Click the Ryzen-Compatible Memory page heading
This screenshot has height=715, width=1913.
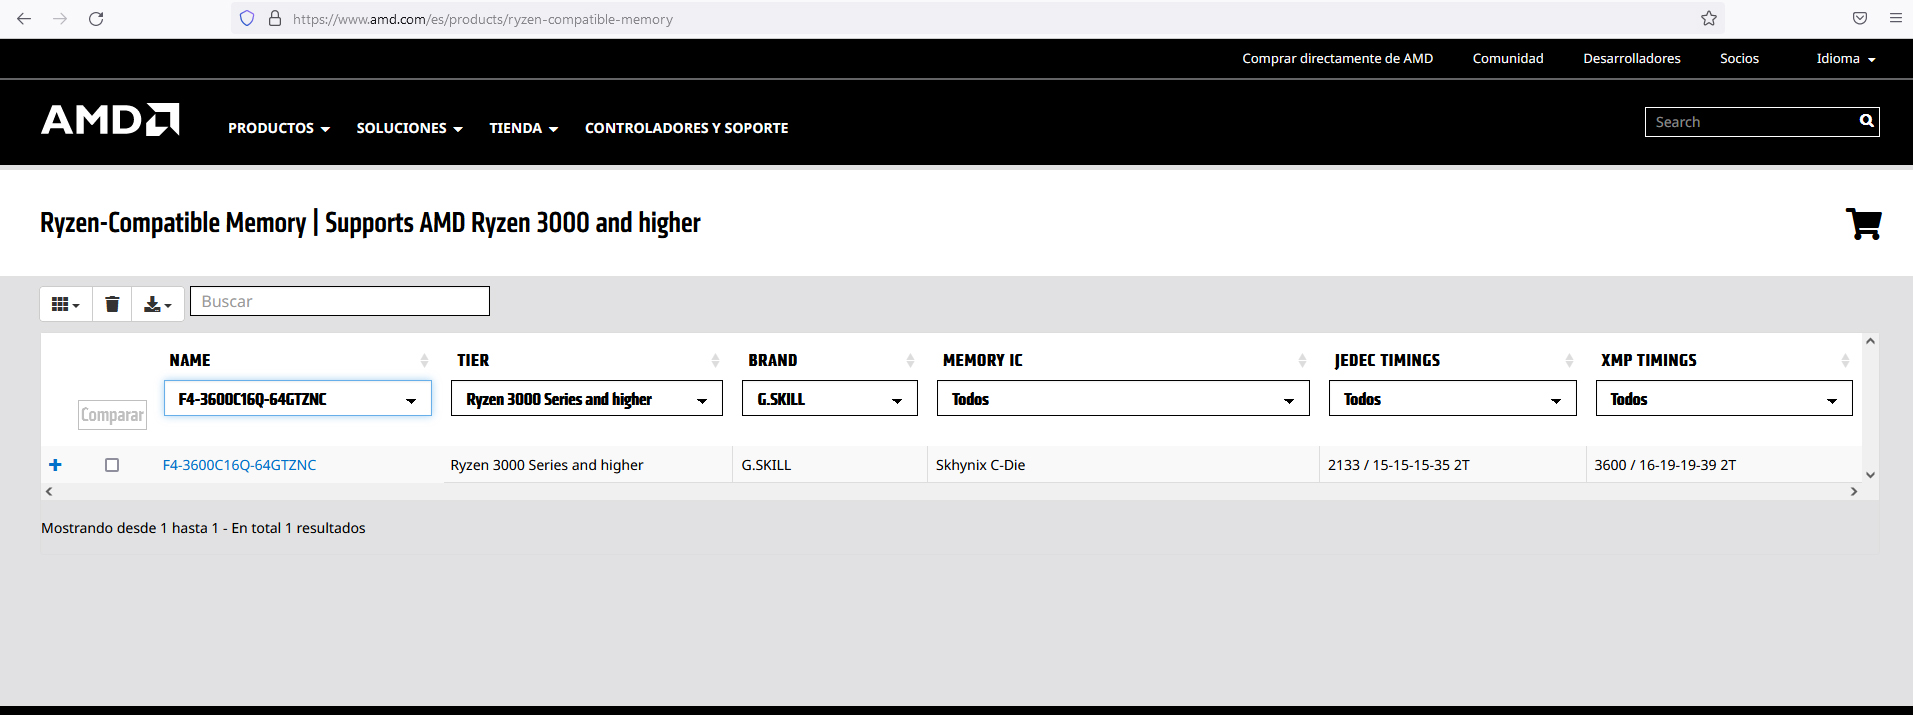(370, 222)
